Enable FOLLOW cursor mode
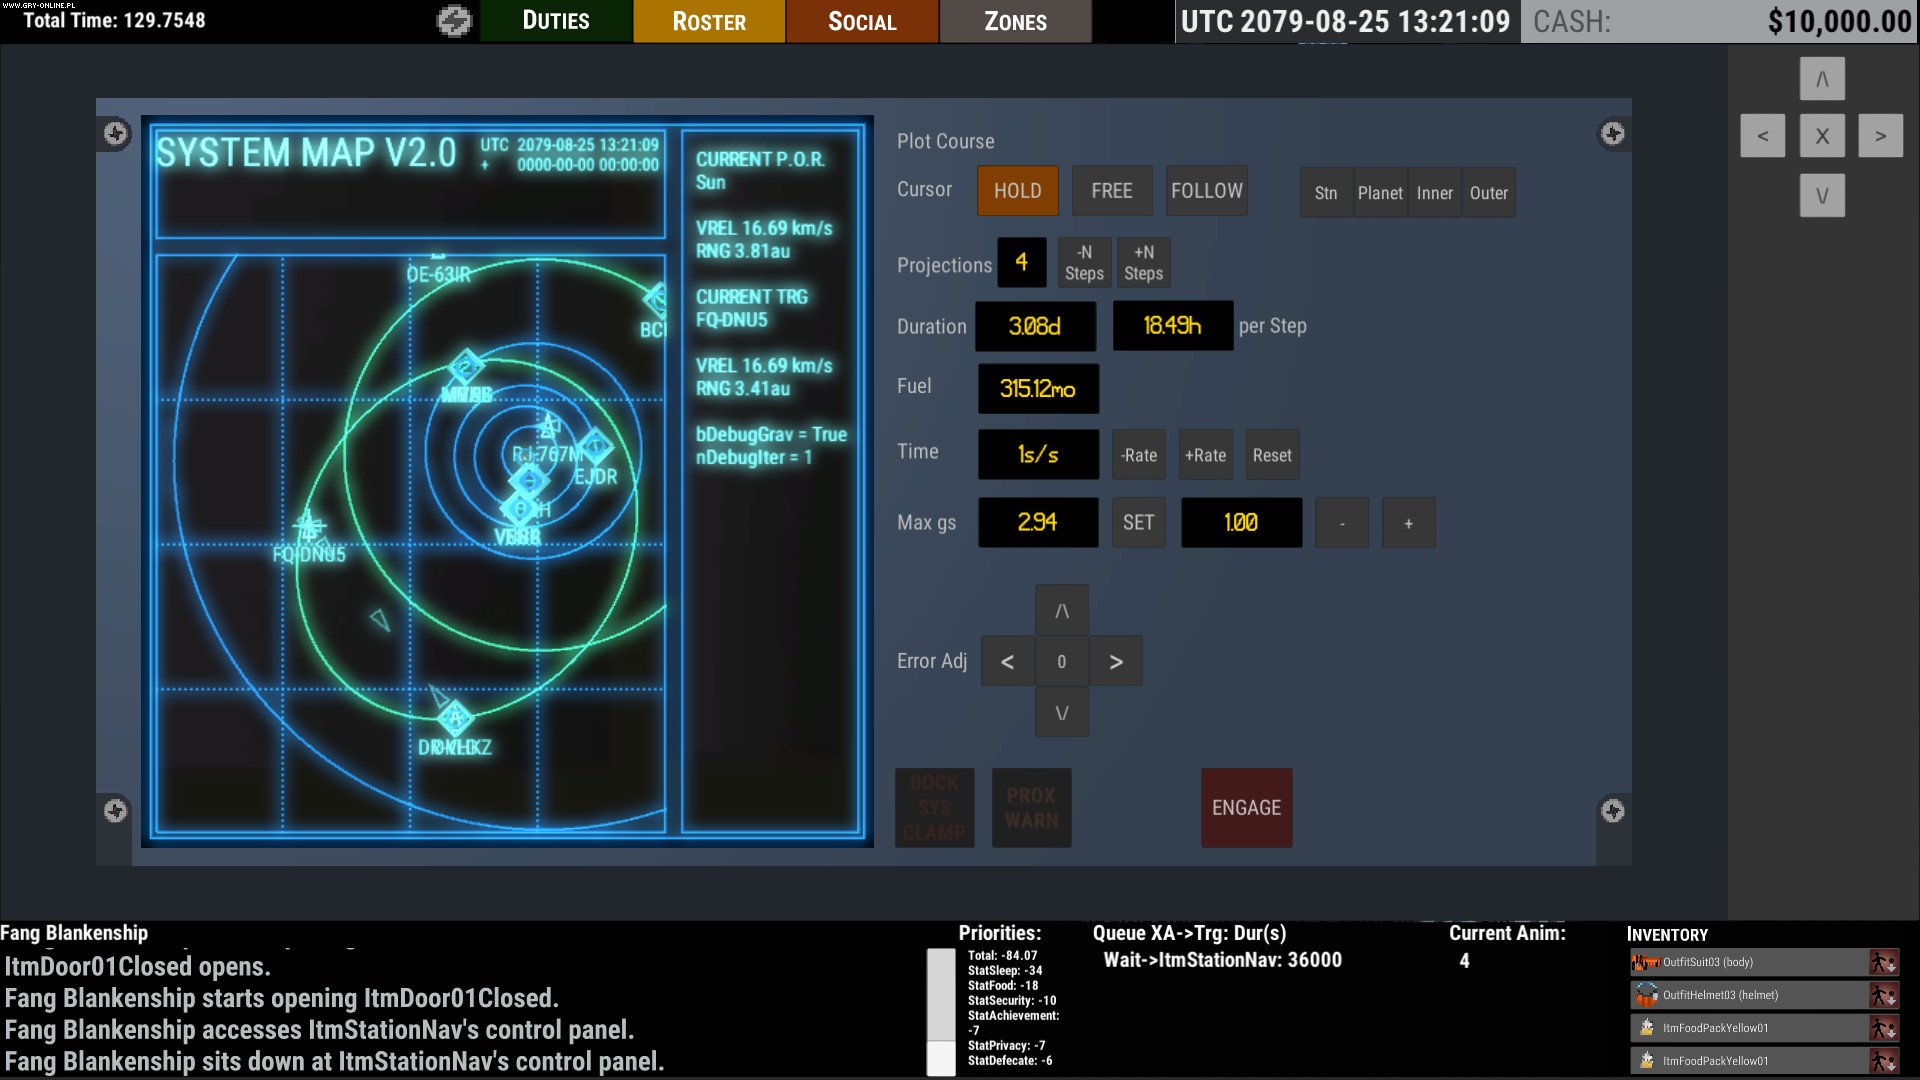Screen dimensions: 1920x1080 [1206, 190]
